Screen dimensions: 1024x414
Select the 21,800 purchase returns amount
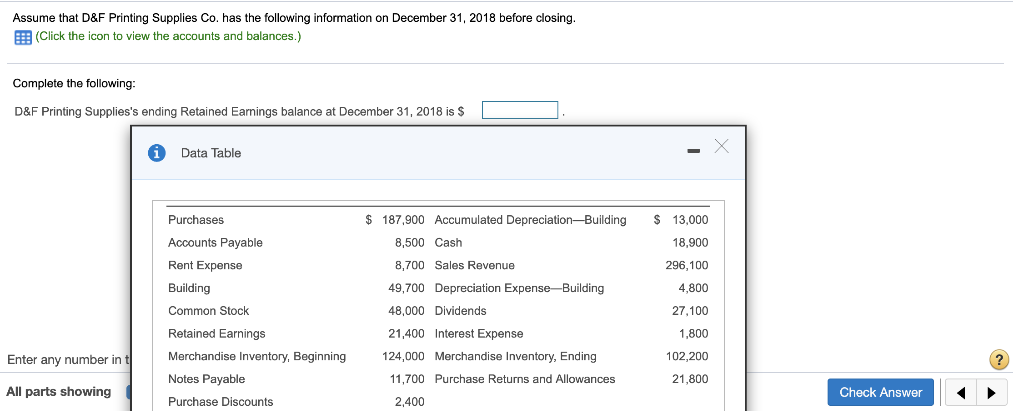point(690,379)
